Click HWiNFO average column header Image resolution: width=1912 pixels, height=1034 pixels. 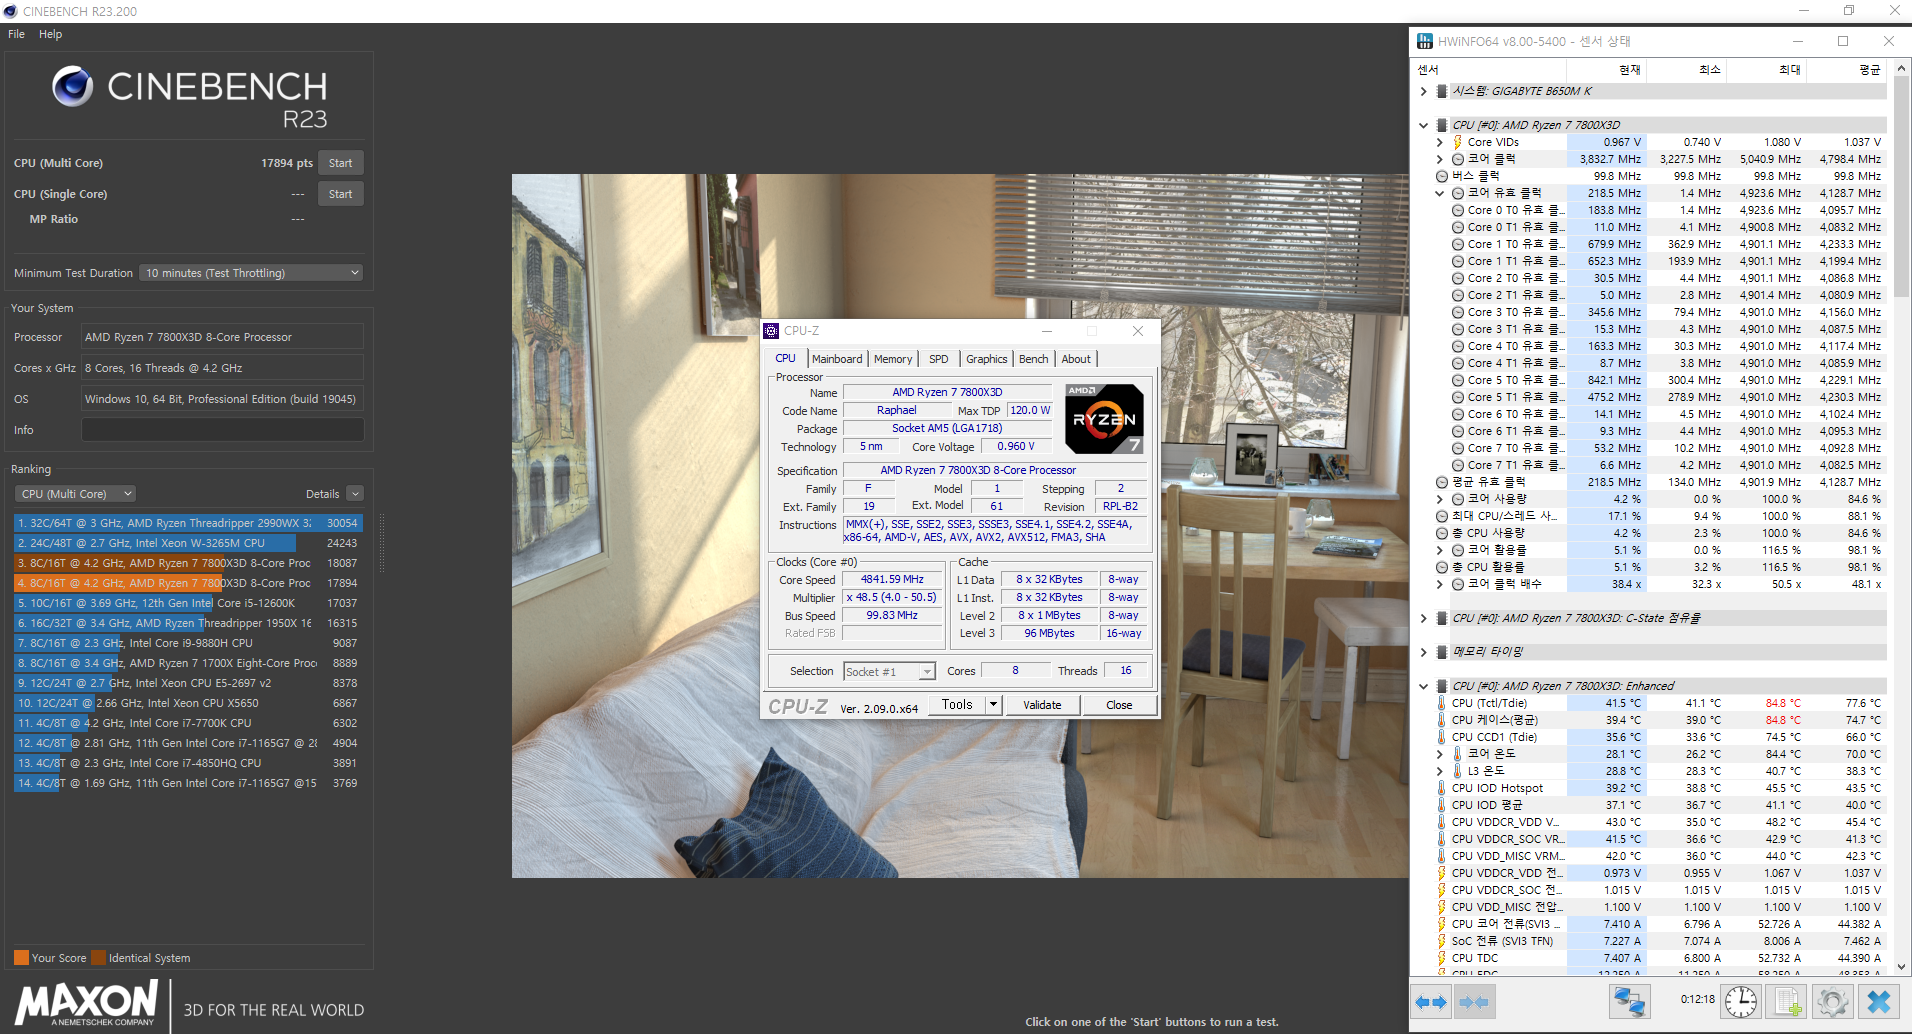[x=1846, y=69]
